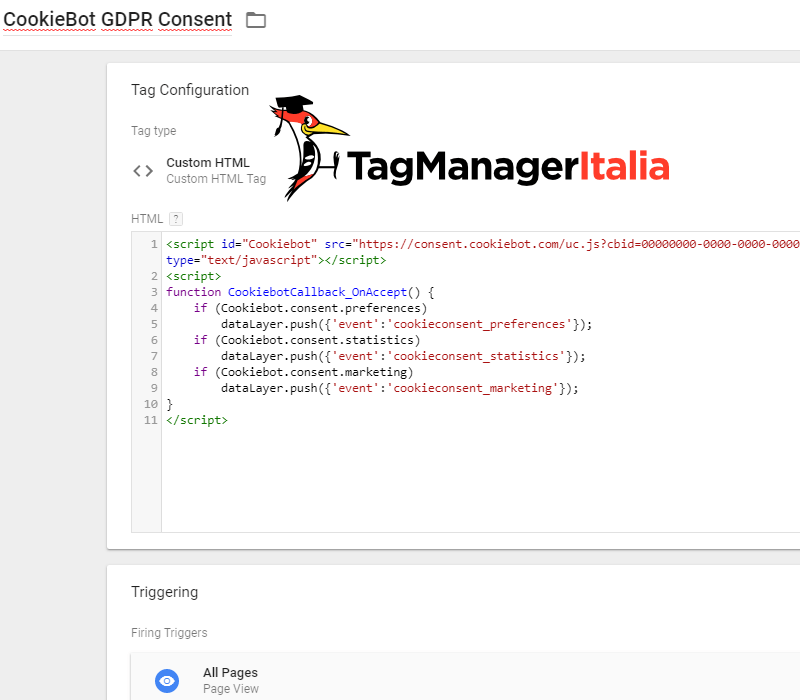The image size is (800, 700).
Task: Open the HTML help question mark
Action: [x=176, y=219]
